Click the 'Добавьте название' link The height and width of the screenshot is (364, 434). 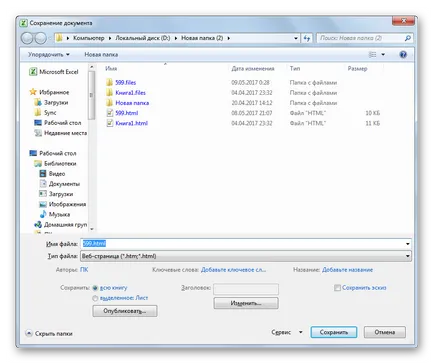pos(347,270)
